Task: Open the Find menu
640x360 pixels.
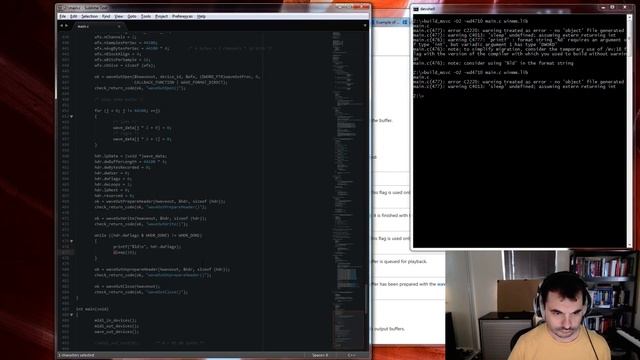Action: tap(106, 16)
